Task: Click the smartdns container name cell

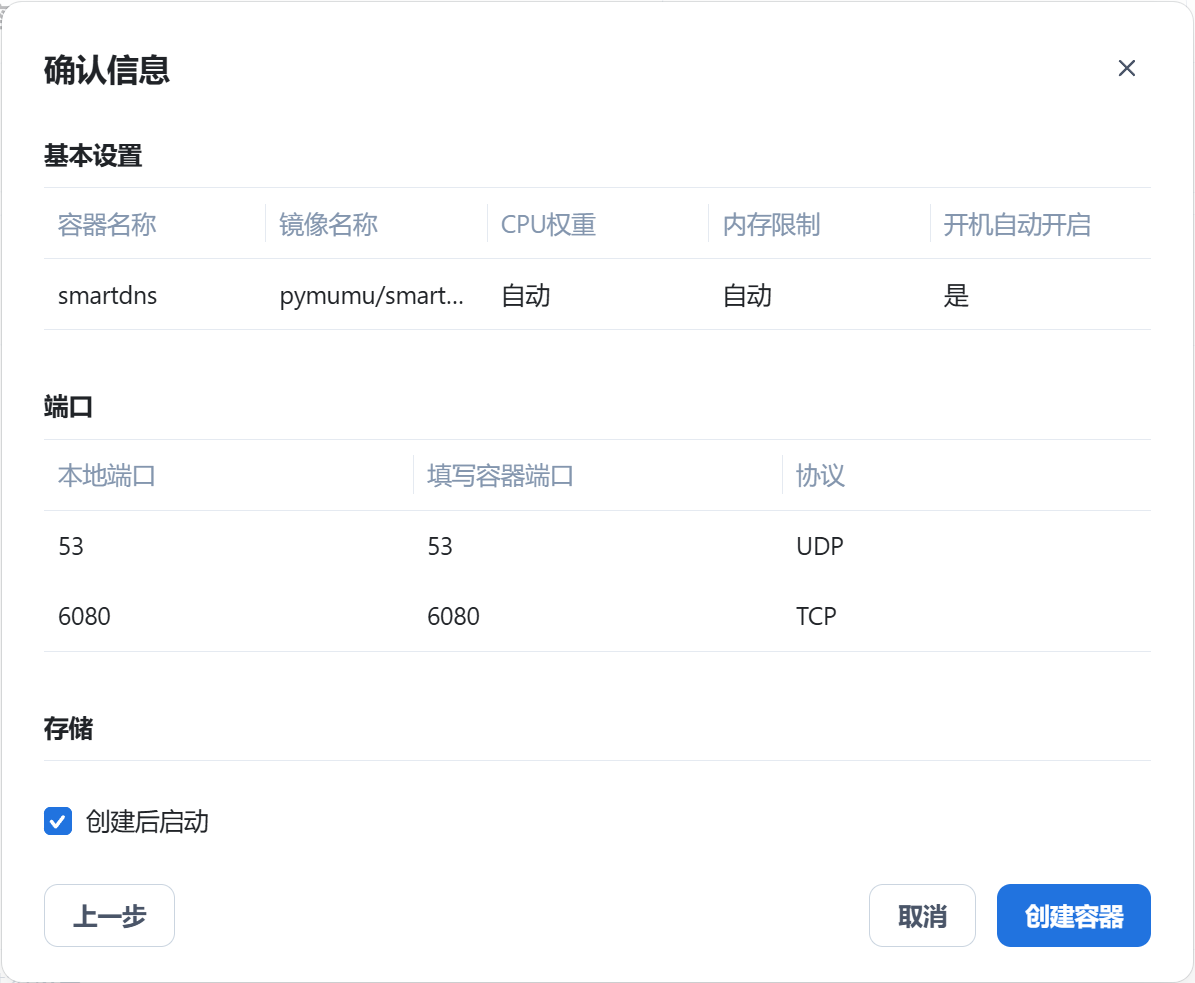Action: click(107, 296)
